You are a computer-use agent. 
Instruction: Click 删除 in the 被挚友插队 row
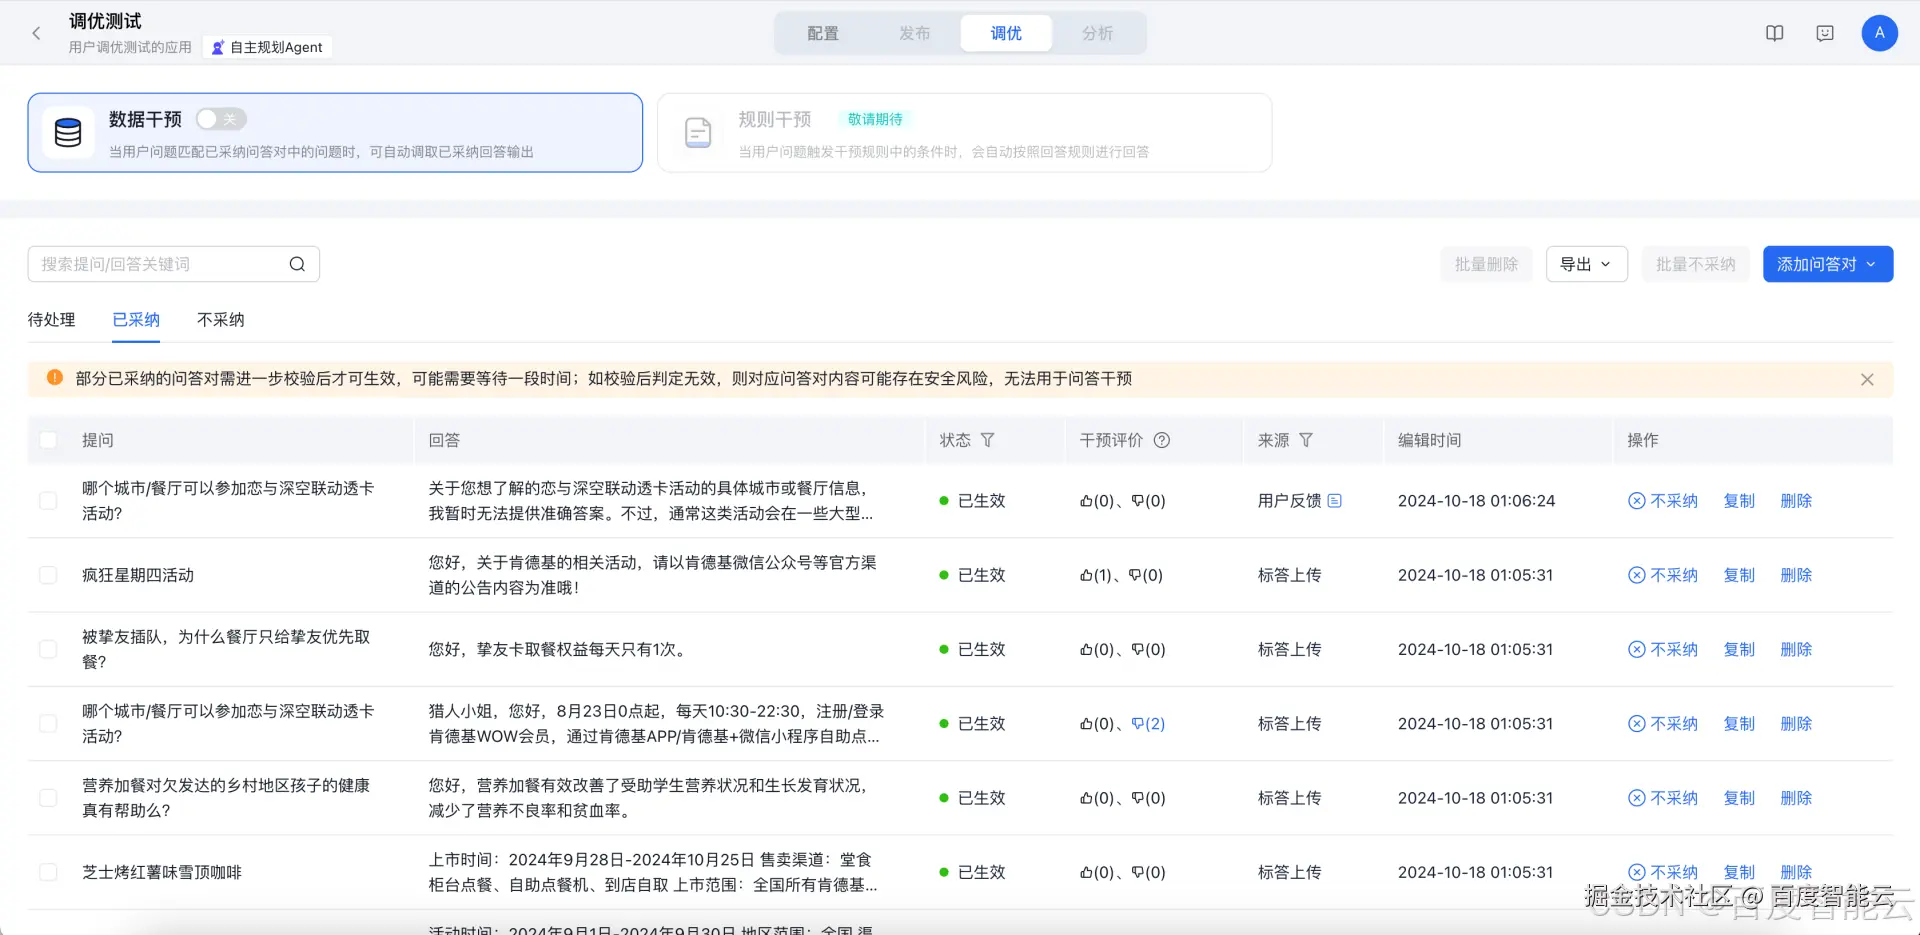click(x=1796, y=649)
